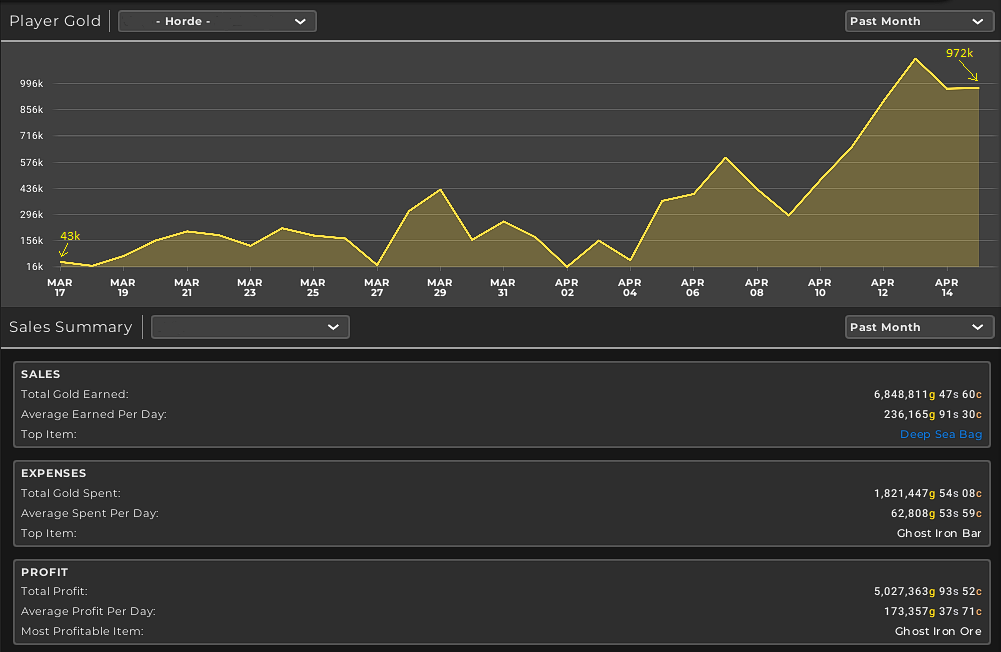This screenshot has height=652, width=1001.
Task: Click the Total Gold Earned value
Action: (x=927, y=394)
